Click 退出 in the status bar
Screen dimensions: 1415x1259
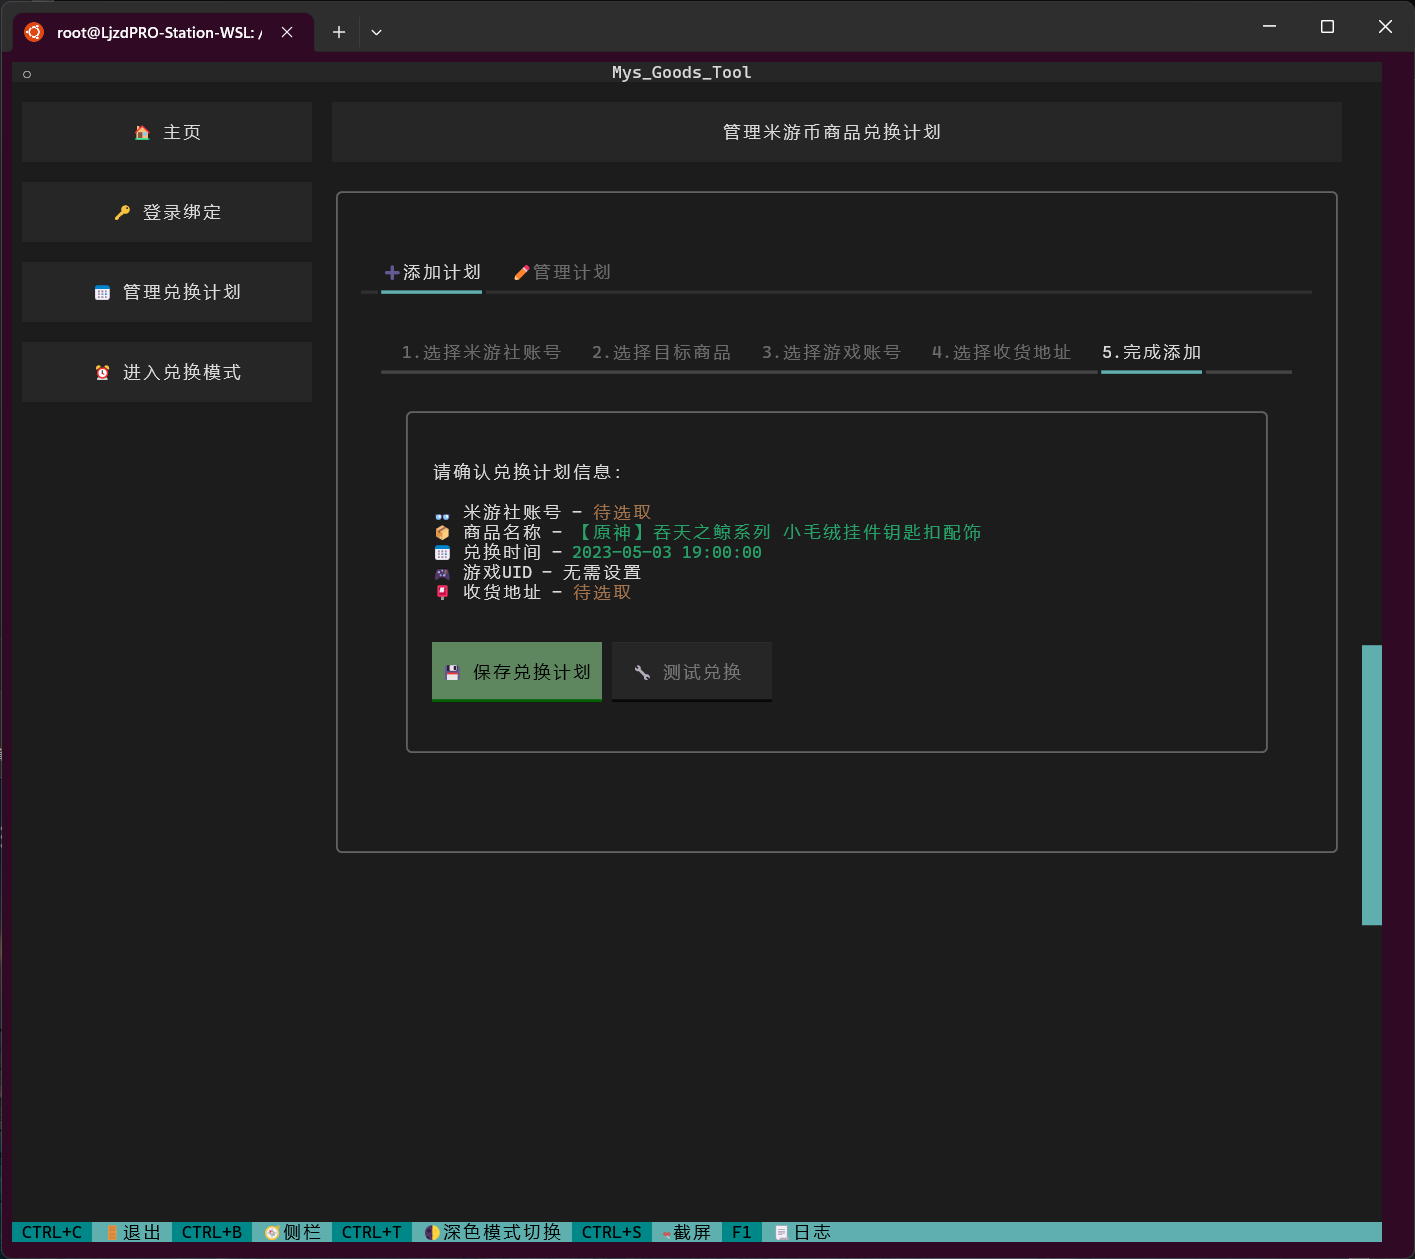point(132,1232)
